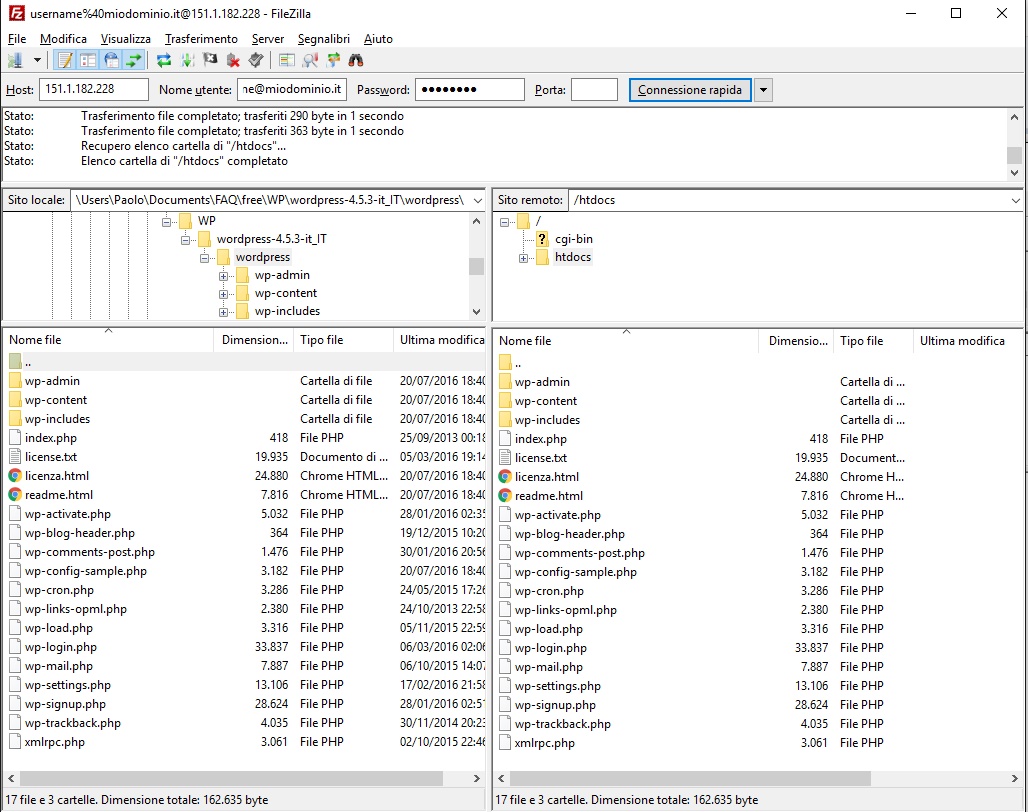Toggle the message log display
1028x812 pixels.
[x=65, y=61]
